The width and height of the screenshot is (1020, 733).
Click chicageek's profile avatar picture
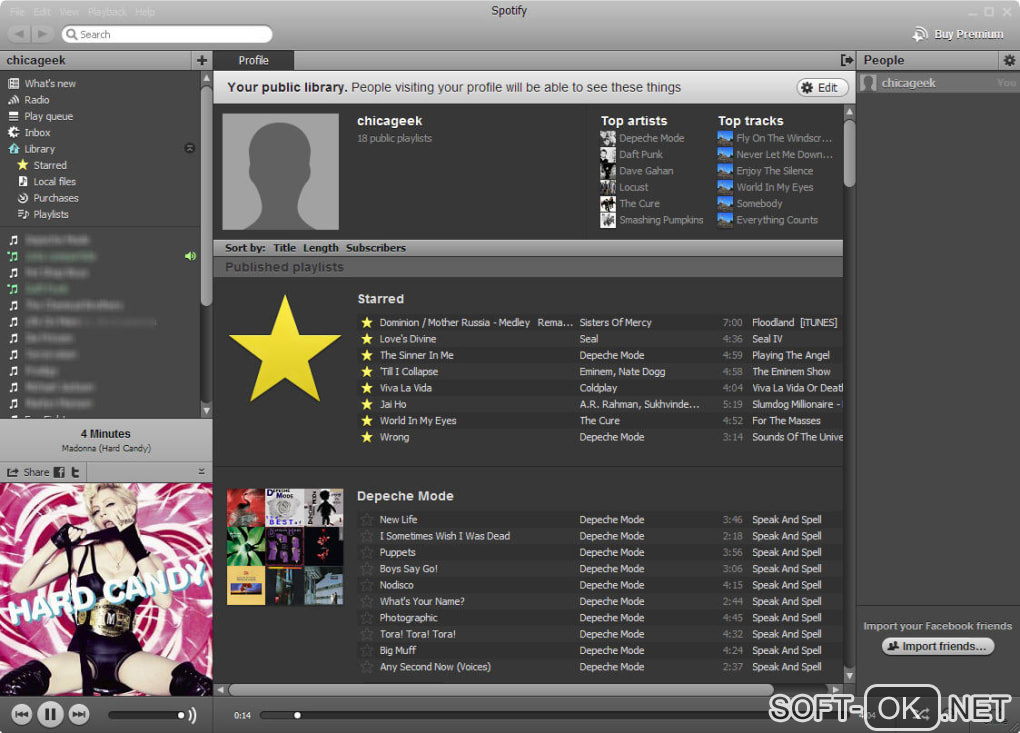point(280,172)
